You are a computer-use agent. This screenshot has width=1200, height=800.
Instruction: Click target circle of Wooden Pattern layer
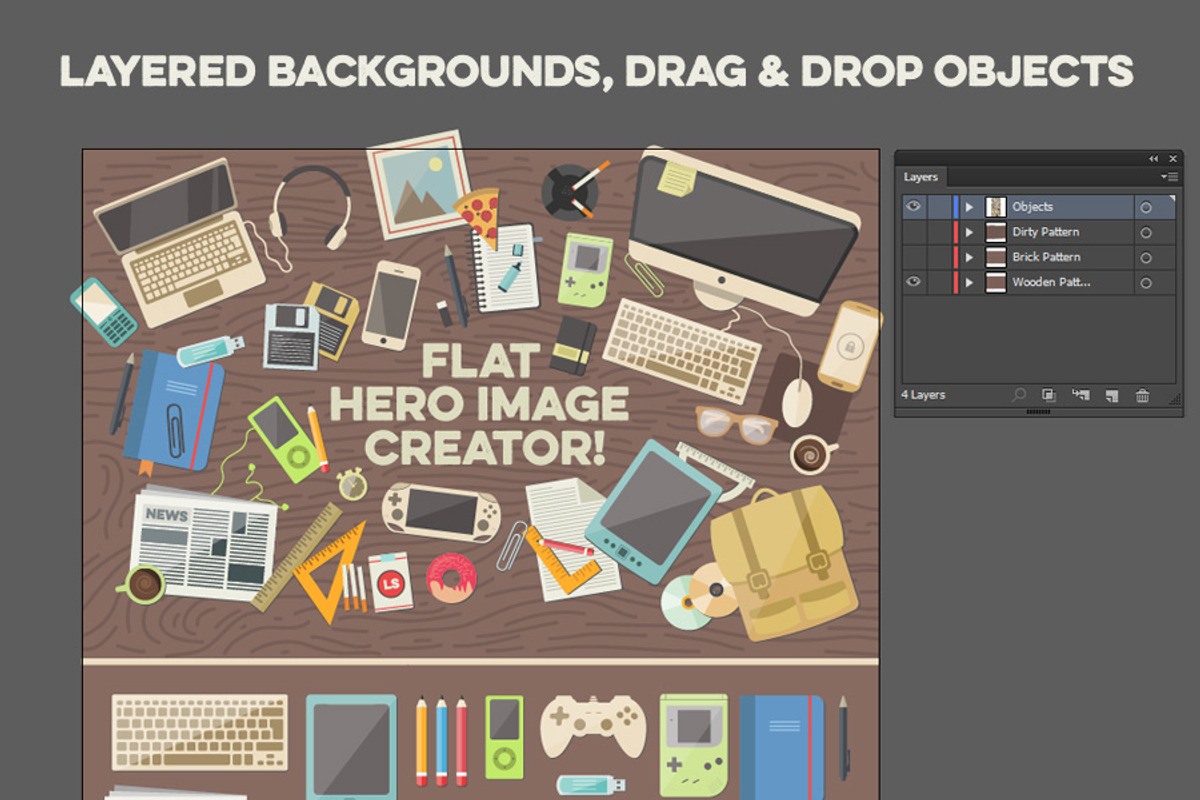(1146, 284)
